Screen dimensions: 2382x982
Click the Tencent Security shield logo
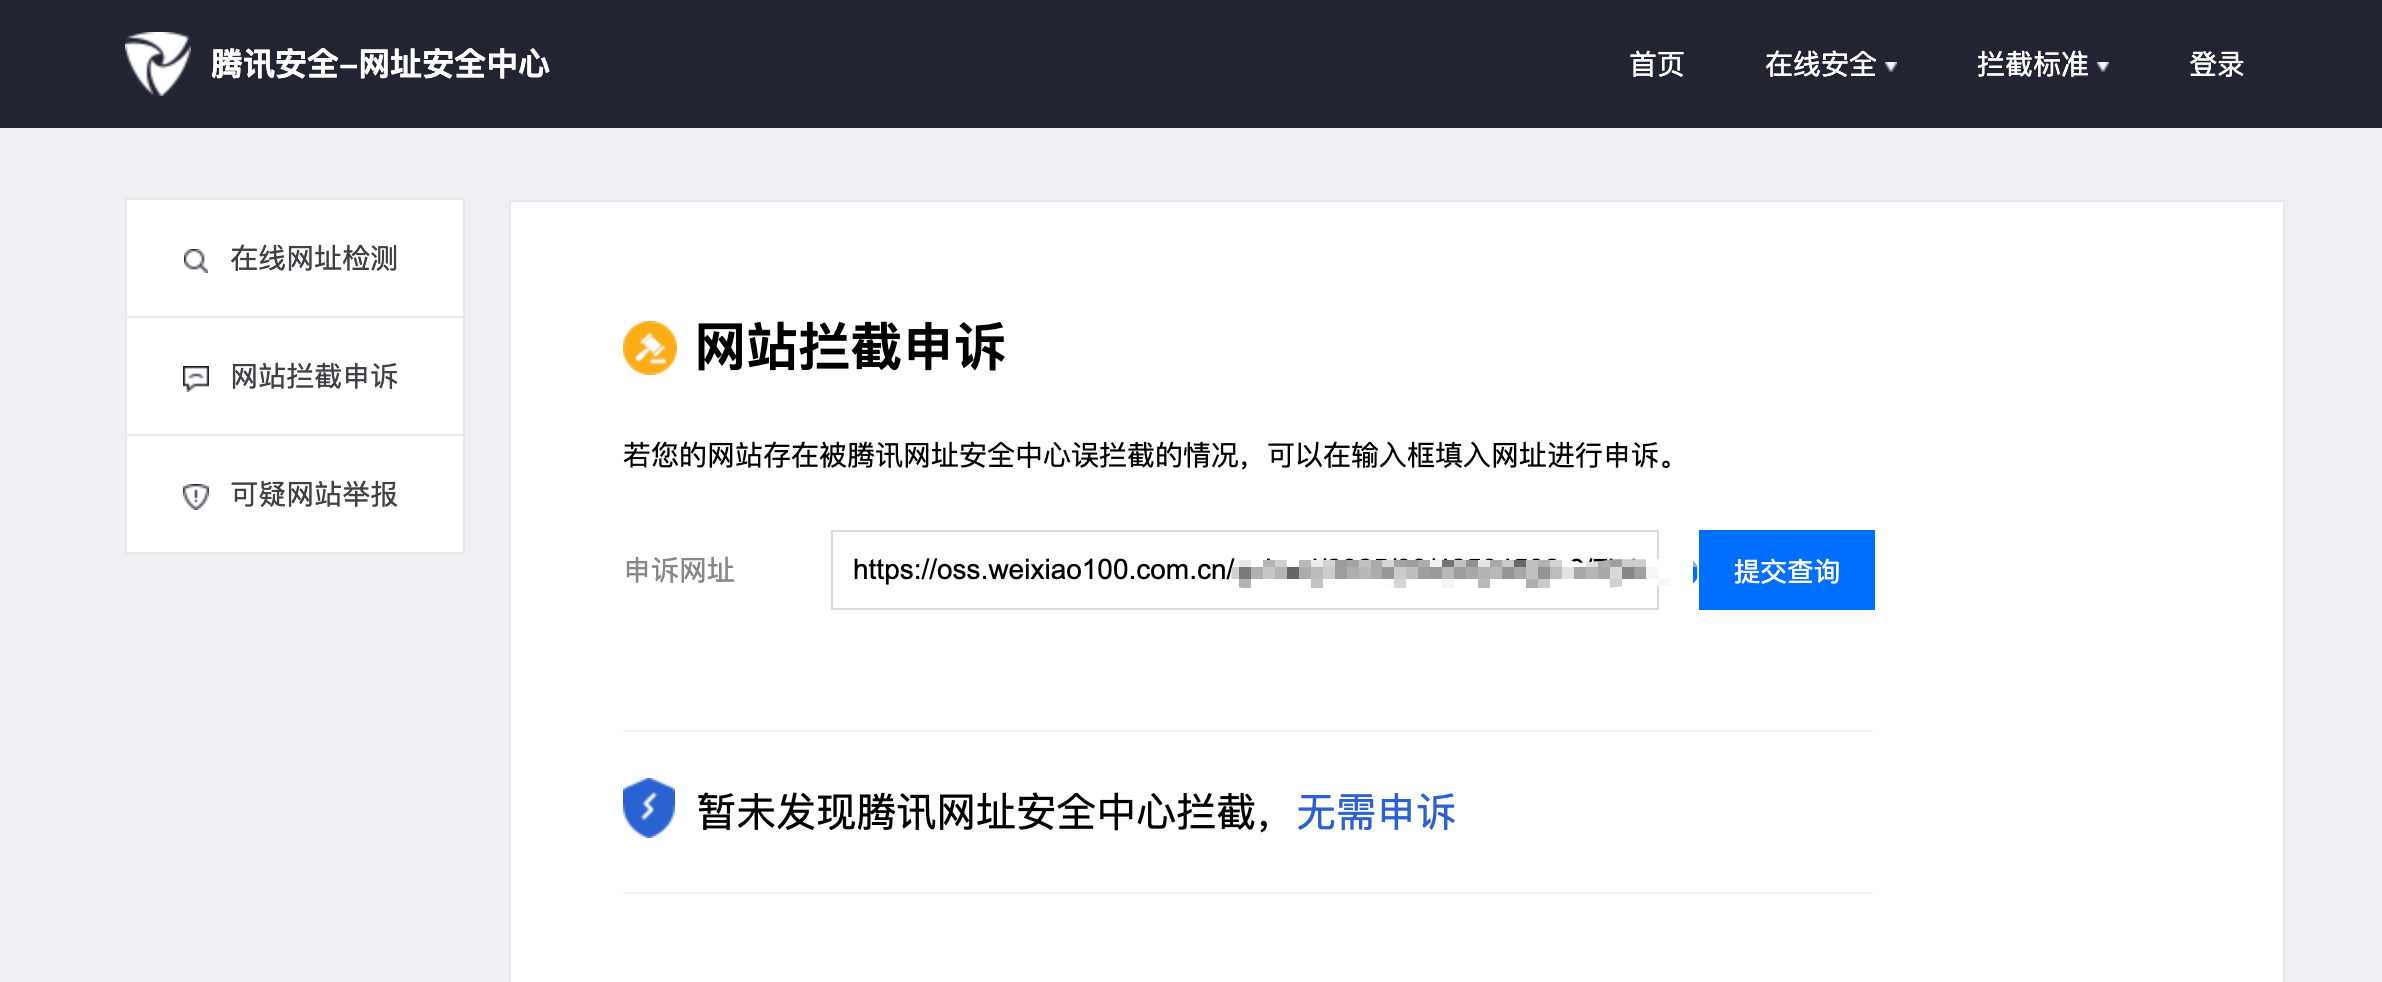pyautogui.click(x=157, y=63)
